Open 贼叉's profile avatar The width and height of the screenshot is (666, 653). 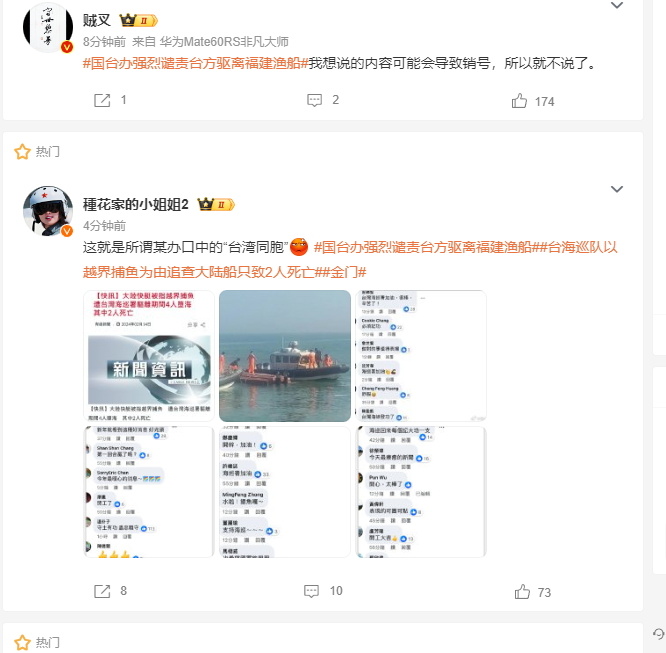coord(48,27)
